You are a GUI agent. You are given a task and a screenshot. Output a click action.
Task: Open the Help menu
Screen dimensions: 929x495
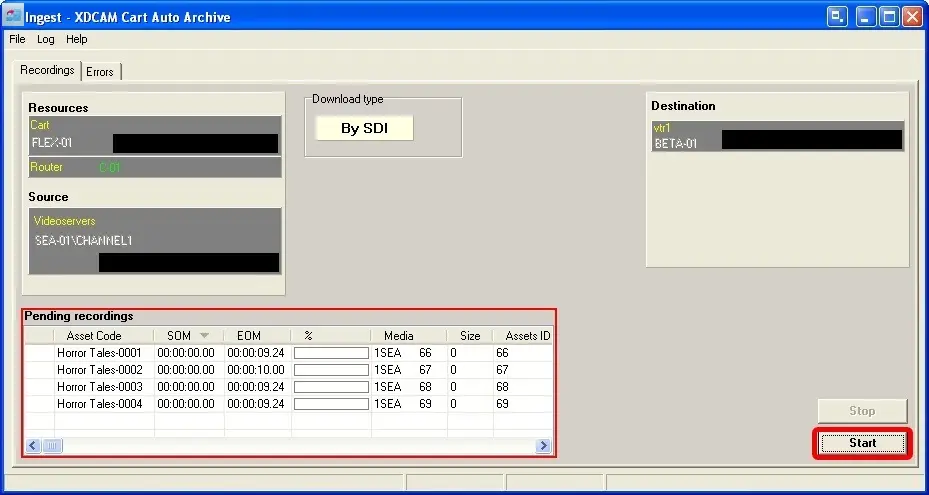77,39
